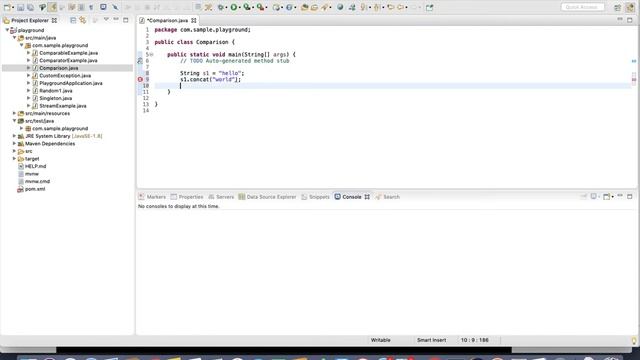Viewport: 640px width, 360px height.
Task: Click the error marker on line 9
Action: click(x=140, y=80)
